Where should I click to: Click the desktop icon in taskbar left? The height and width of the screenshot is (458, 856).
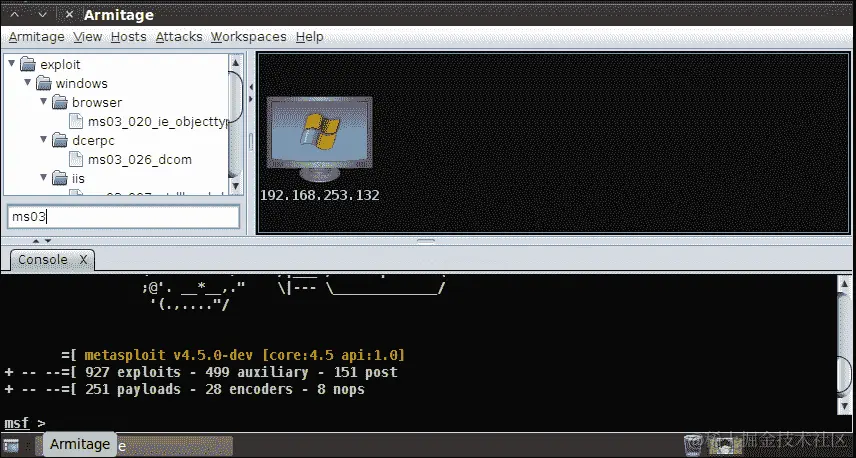pos(11,445)
